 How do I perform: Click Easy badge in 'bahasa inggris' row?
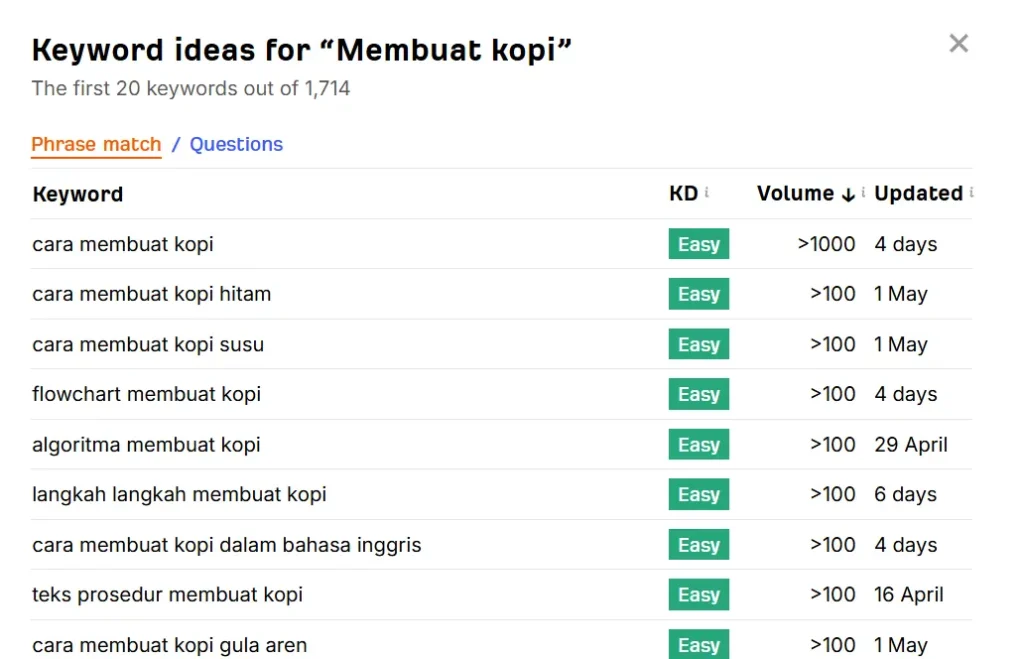pos(699,545)
